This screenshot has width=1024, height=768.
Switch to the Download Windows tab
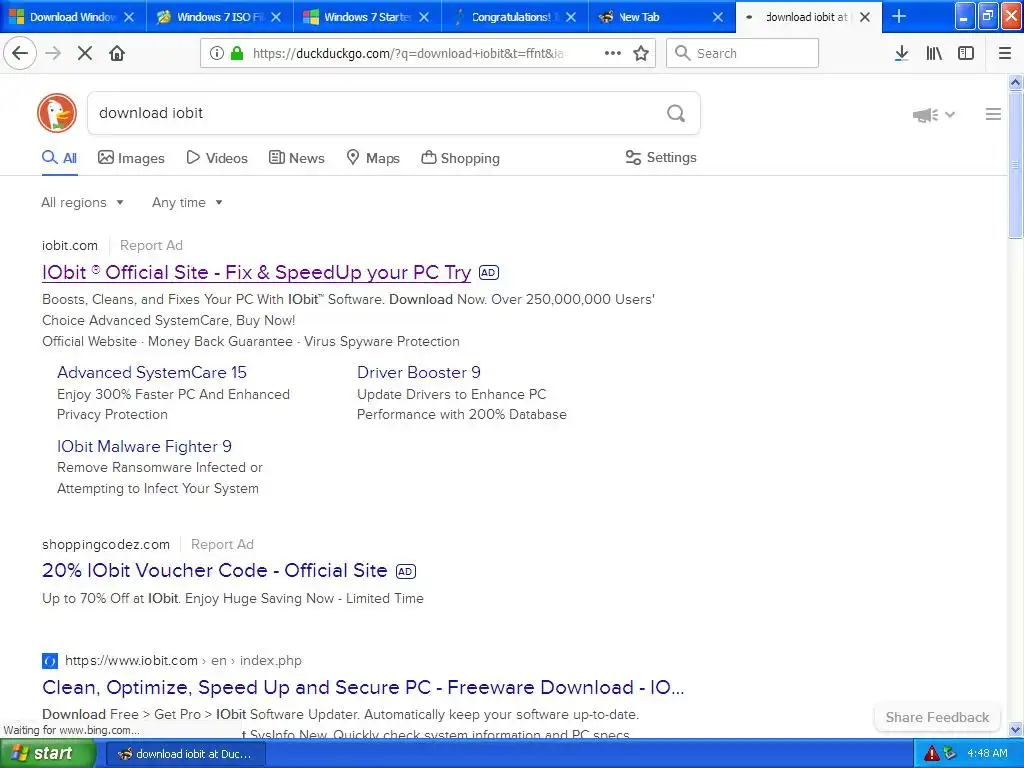click(72, 17)
